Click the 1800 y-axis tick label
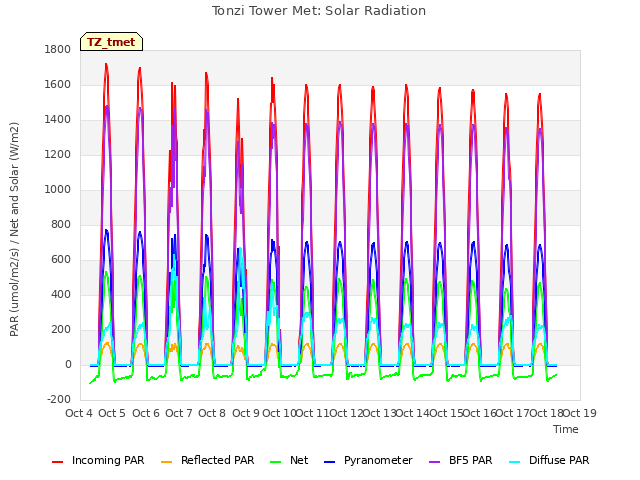Image resolution: width=640 pixels, height=480 pixels. [58, 49]
